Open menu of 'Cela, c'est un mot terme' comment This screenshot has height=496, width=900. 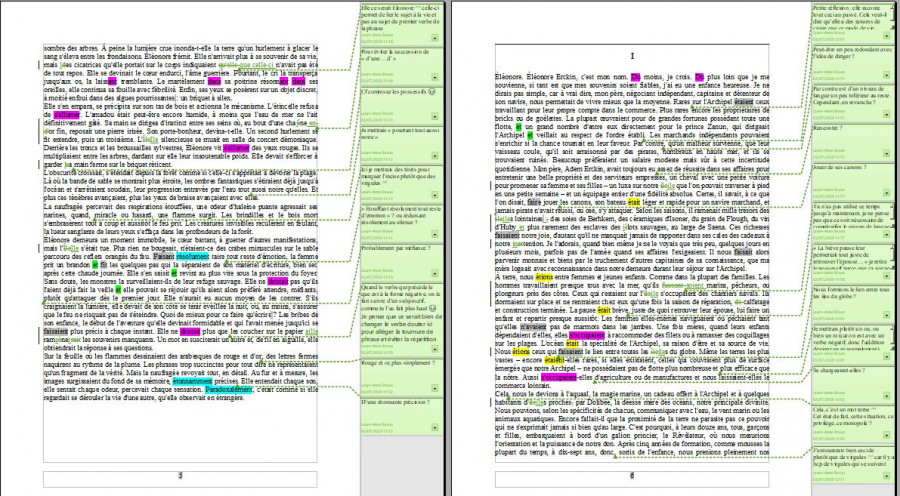(887, 436)
